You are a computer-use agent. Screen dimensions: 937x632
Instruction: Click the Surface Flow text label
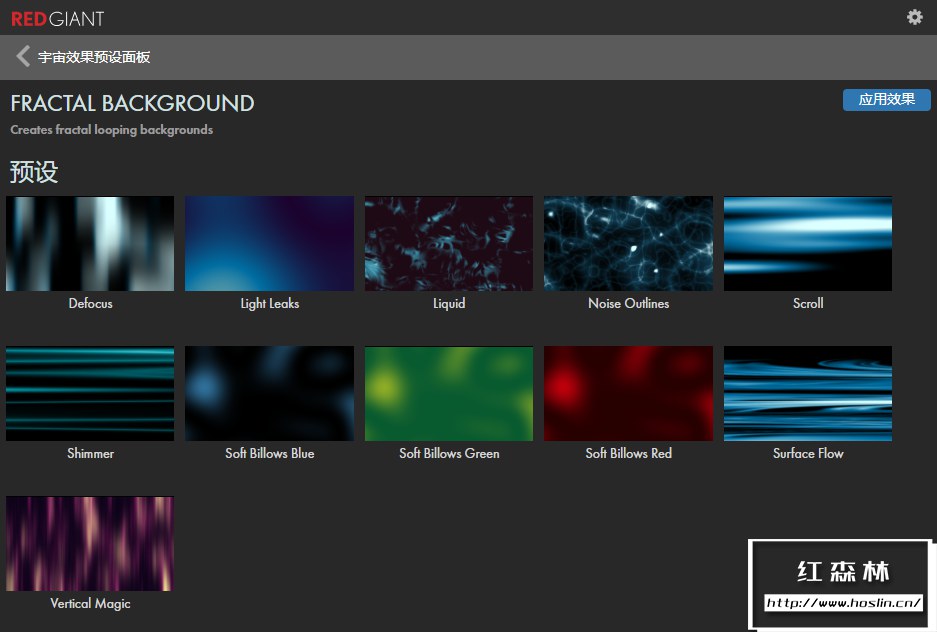pos(807,454)
